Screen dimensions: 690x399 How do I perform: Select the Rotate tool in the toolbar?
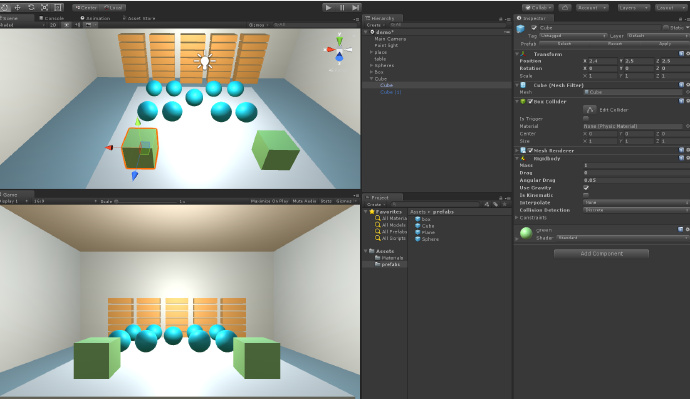31,7
